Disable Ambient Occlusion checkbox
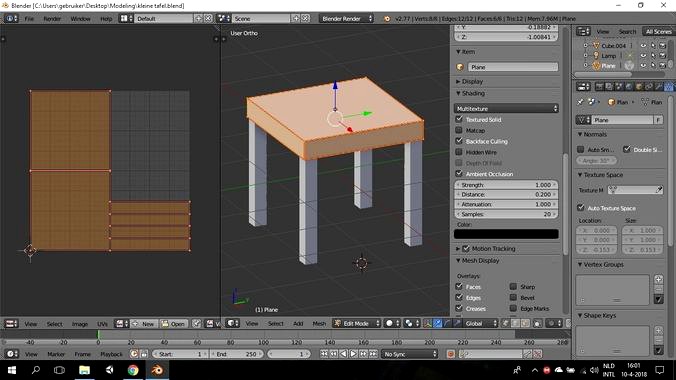The image size is (676, 380). [x=459, y=173]
